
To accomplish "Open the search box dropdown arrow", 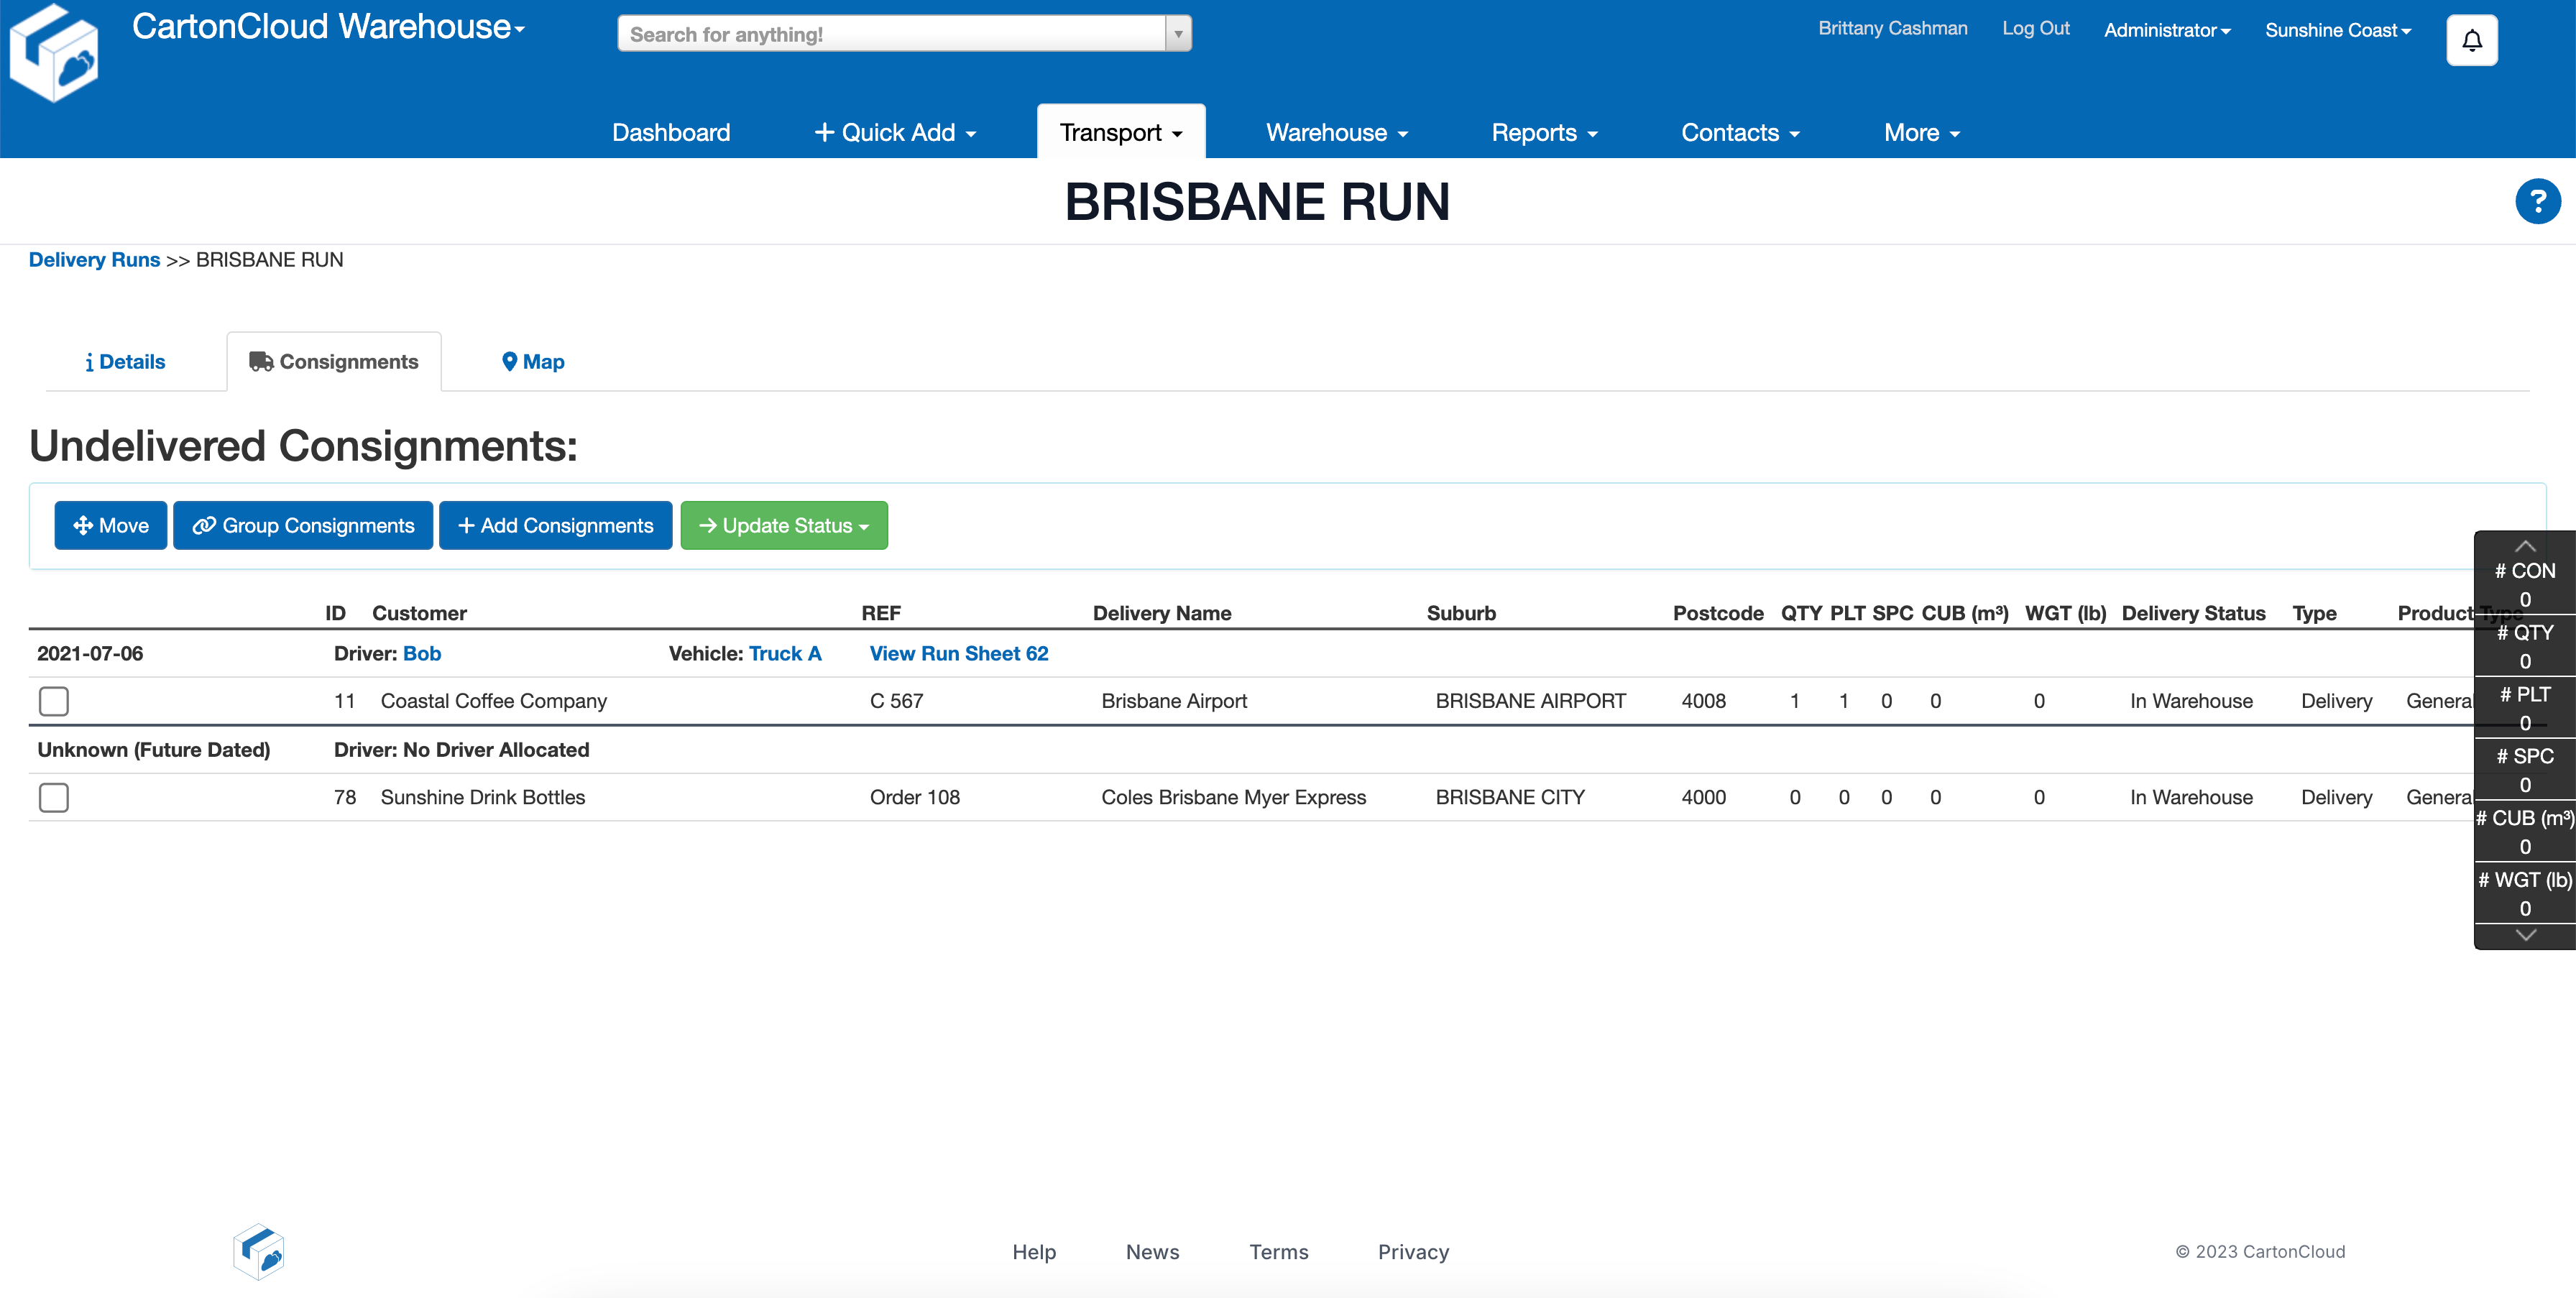I will pos(1178,34).
